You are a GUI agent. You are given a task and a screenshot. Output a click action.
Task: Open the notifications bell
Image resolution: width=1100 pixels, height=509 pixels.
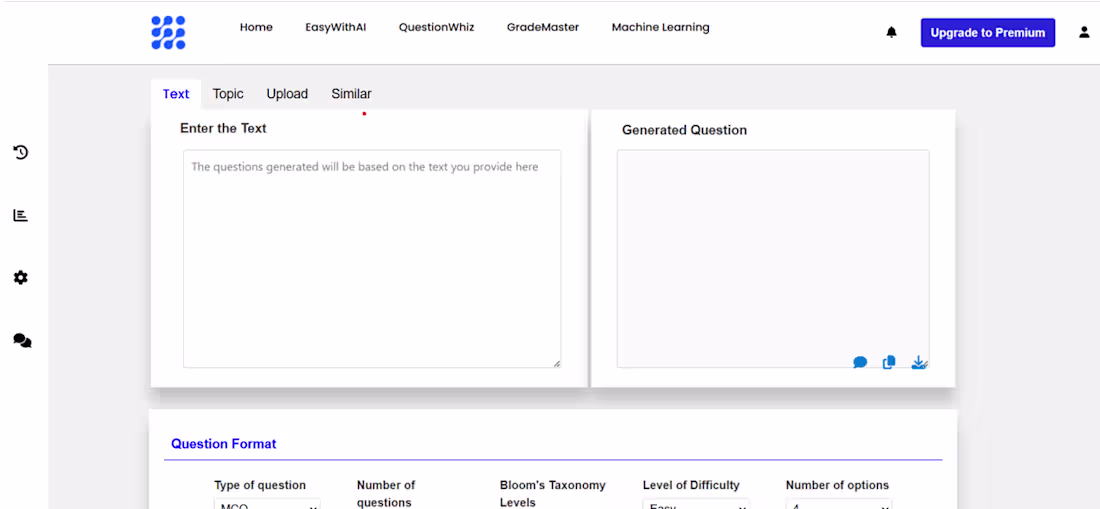[x=891, y=32]
